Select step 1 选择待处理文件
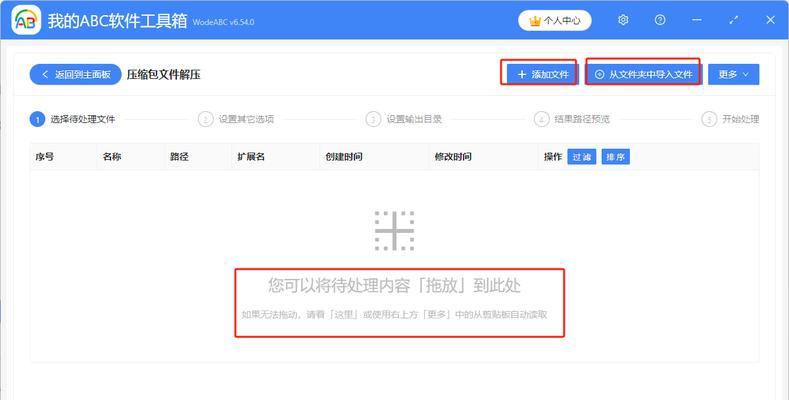Viewport: 789px width, 400px height. (72, 119)
